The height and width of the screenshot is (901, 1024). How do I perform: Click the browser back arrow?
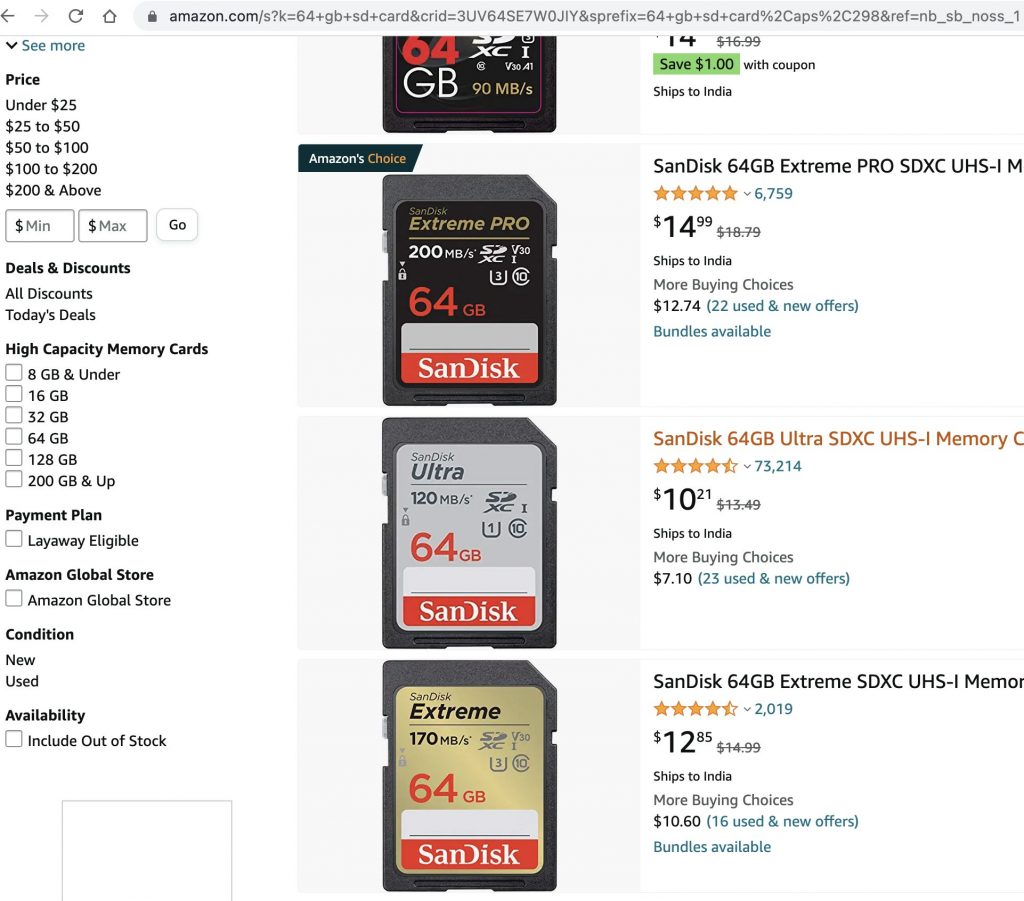point(9,16)
